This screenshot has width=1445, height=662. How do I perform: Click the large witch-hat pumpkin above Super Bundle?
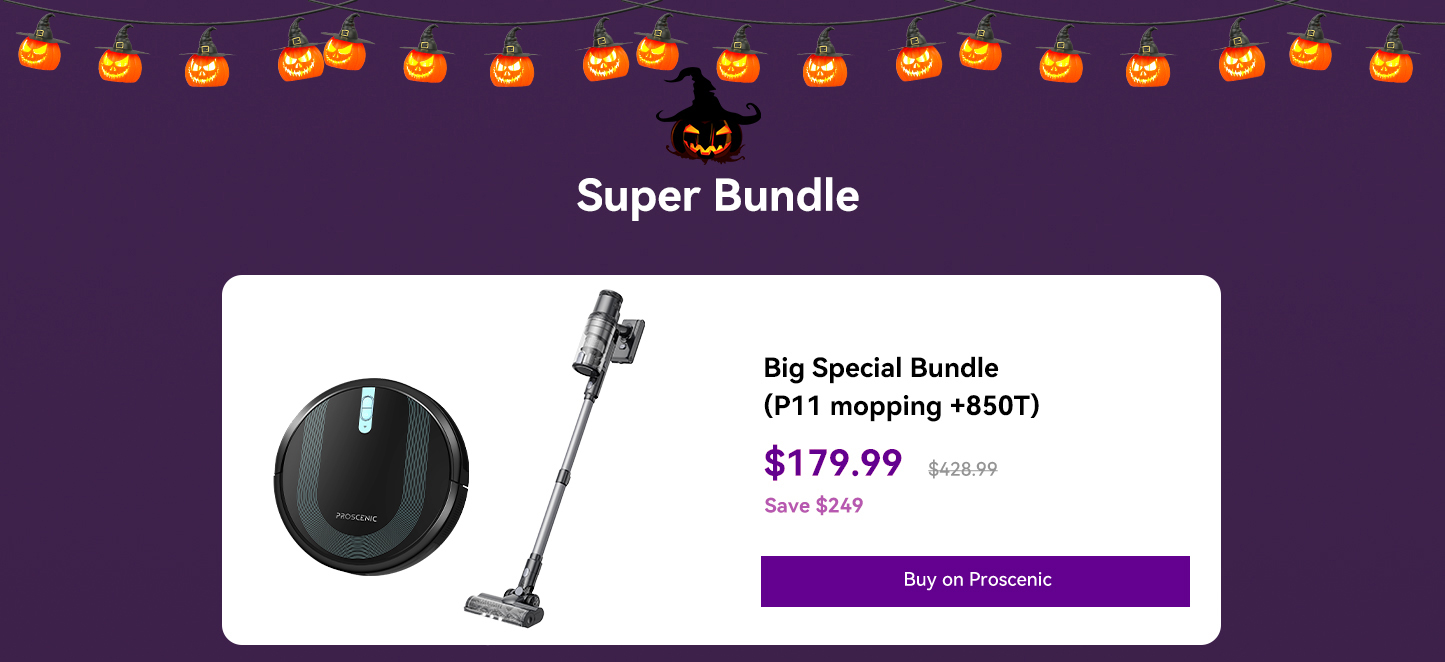click(x=708, y=115)
